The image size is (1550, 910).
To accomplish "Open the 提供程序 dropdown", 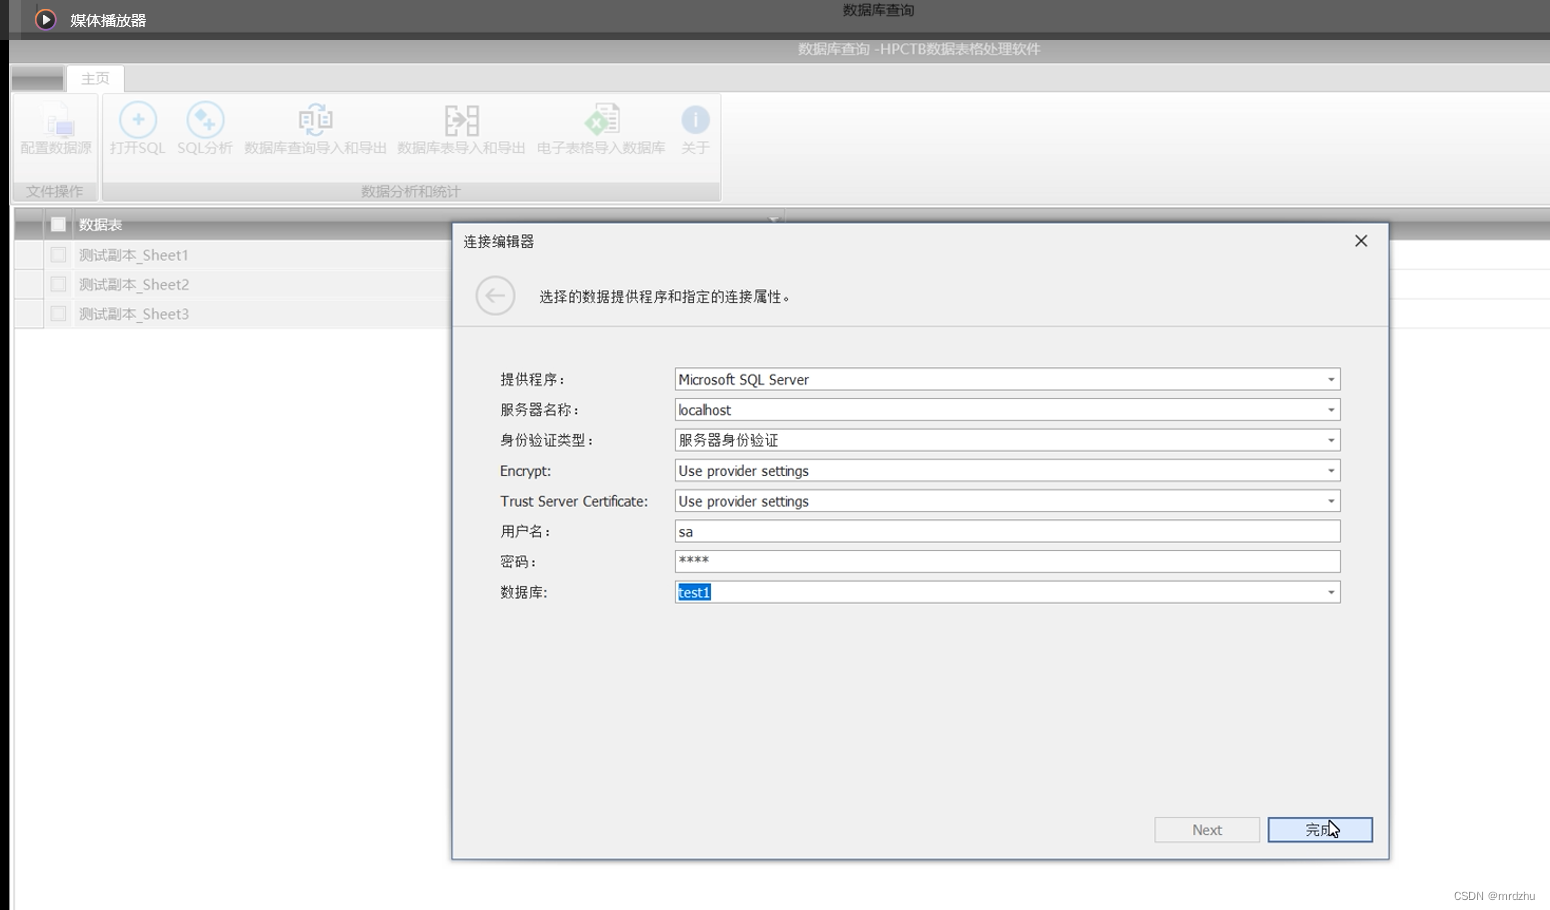I will (x=1332, y=379).
